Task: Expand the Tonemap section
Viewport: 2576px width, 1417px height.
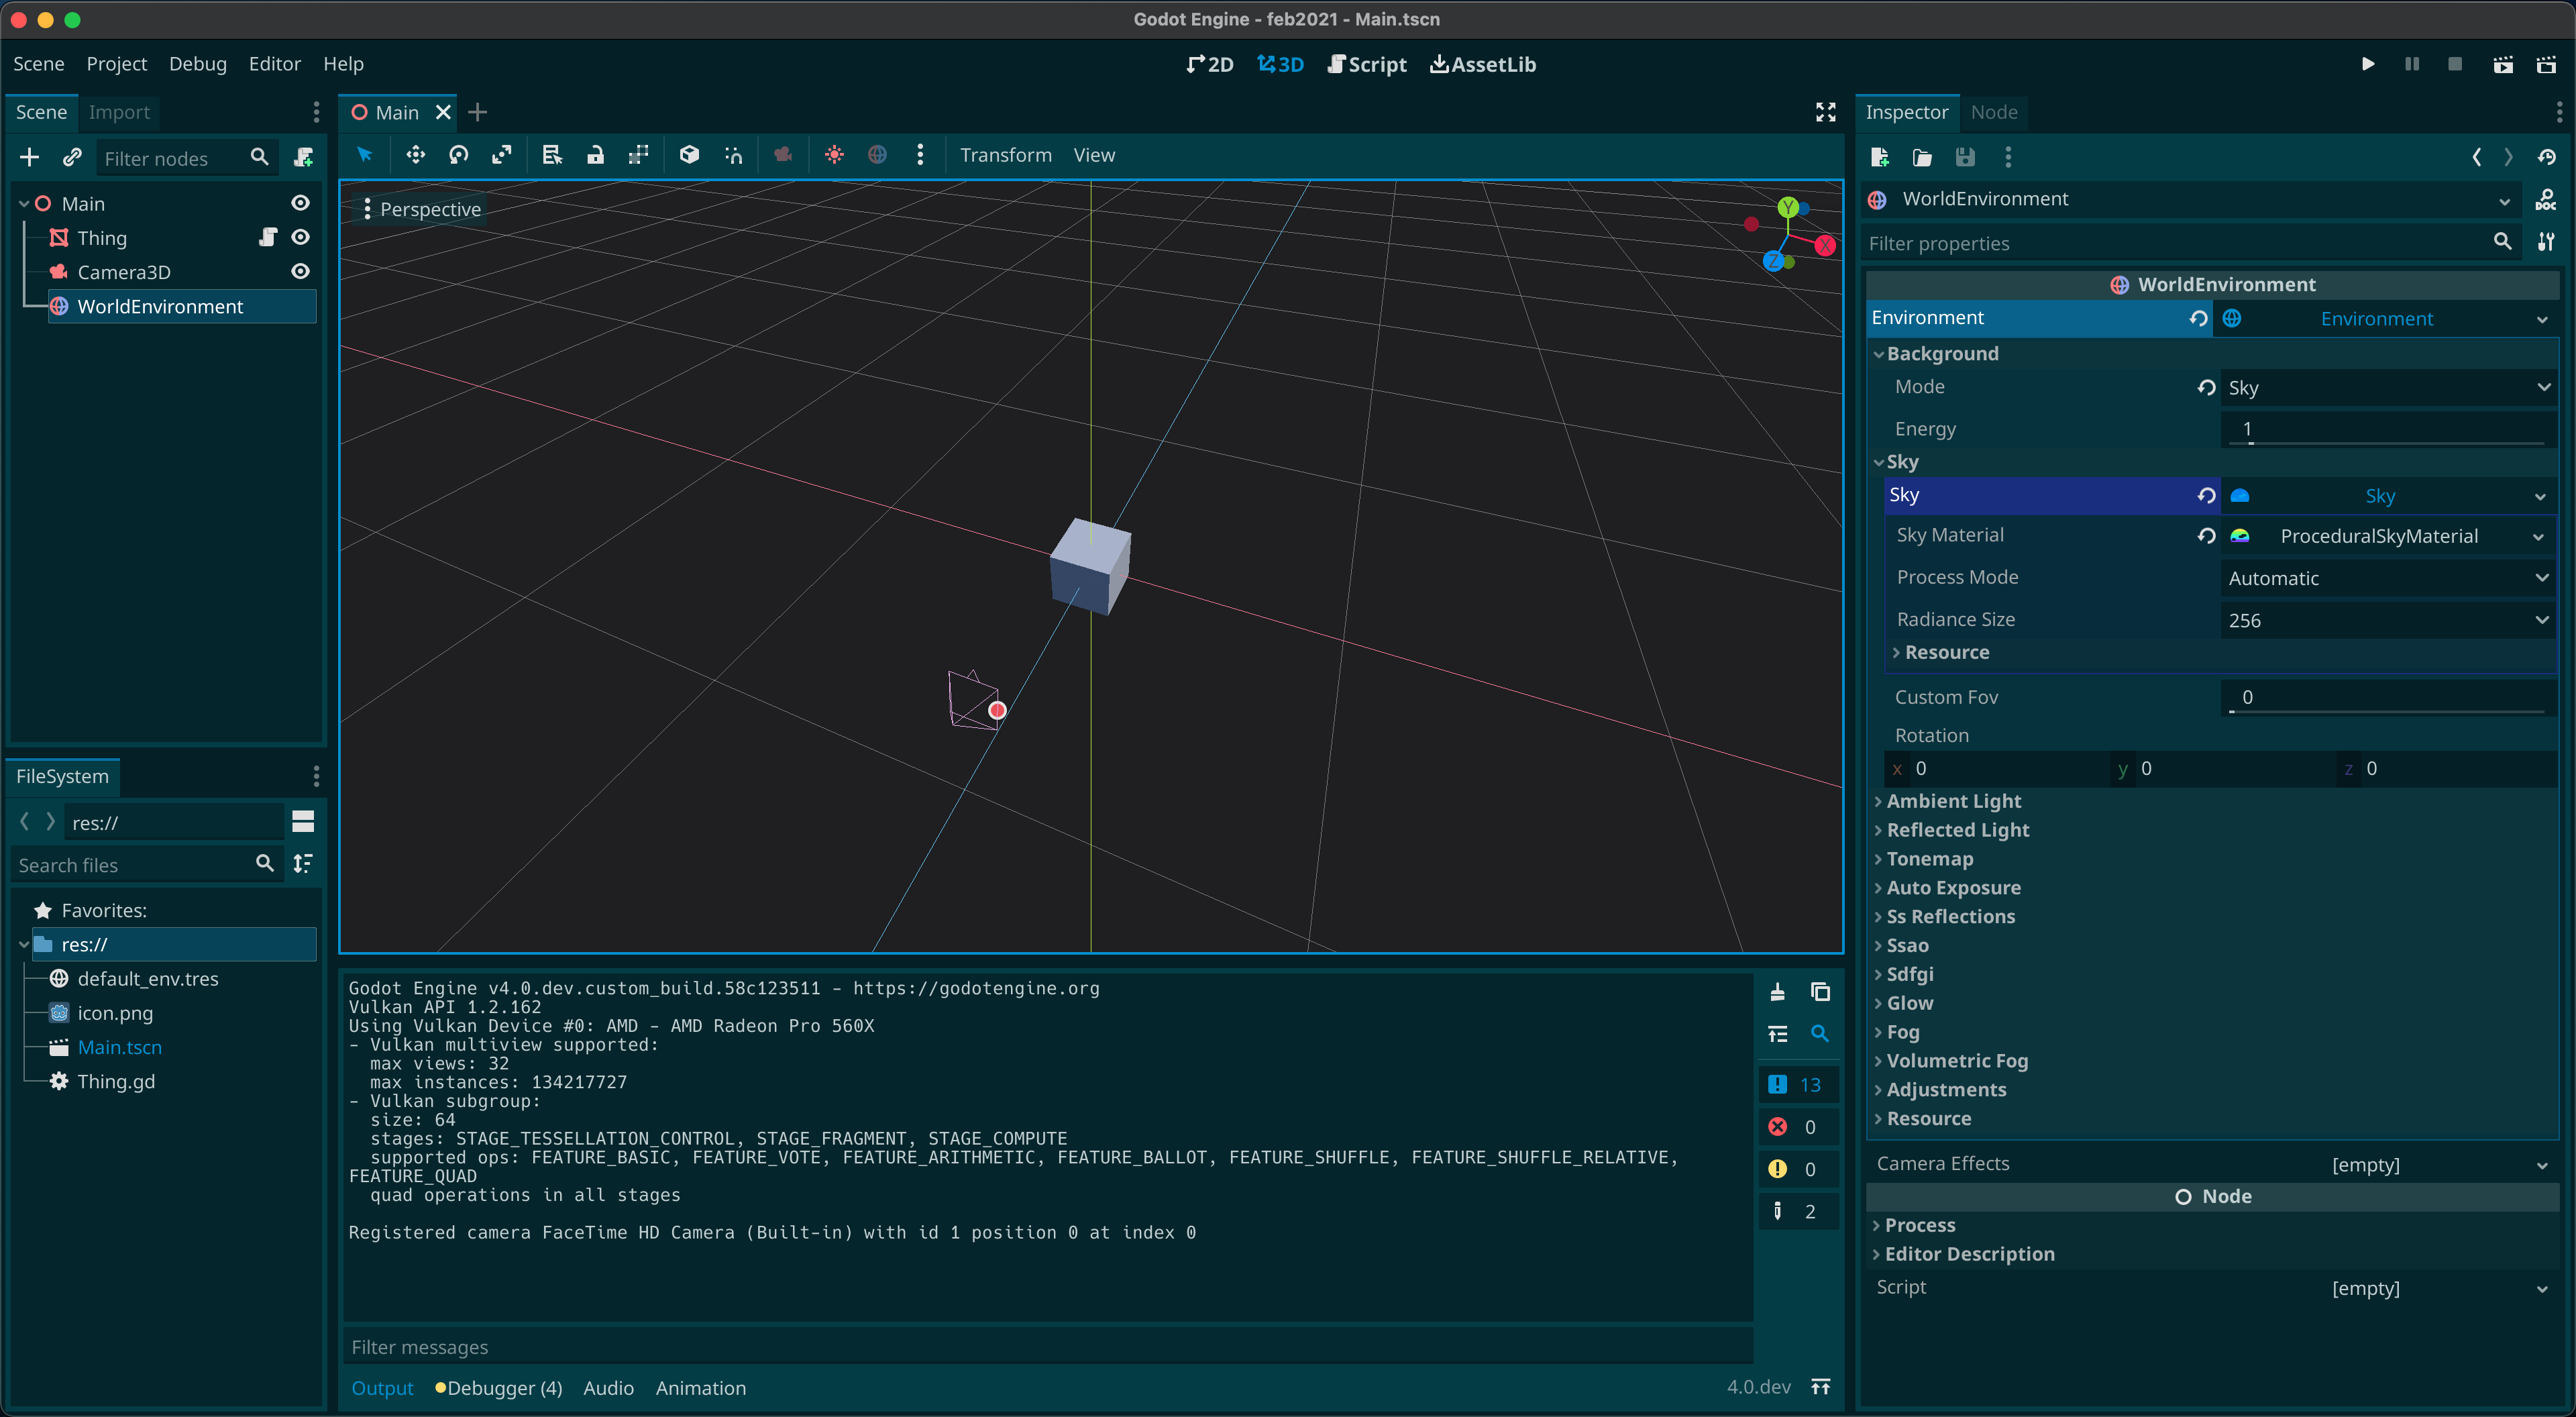Action: coord(1929,859)
